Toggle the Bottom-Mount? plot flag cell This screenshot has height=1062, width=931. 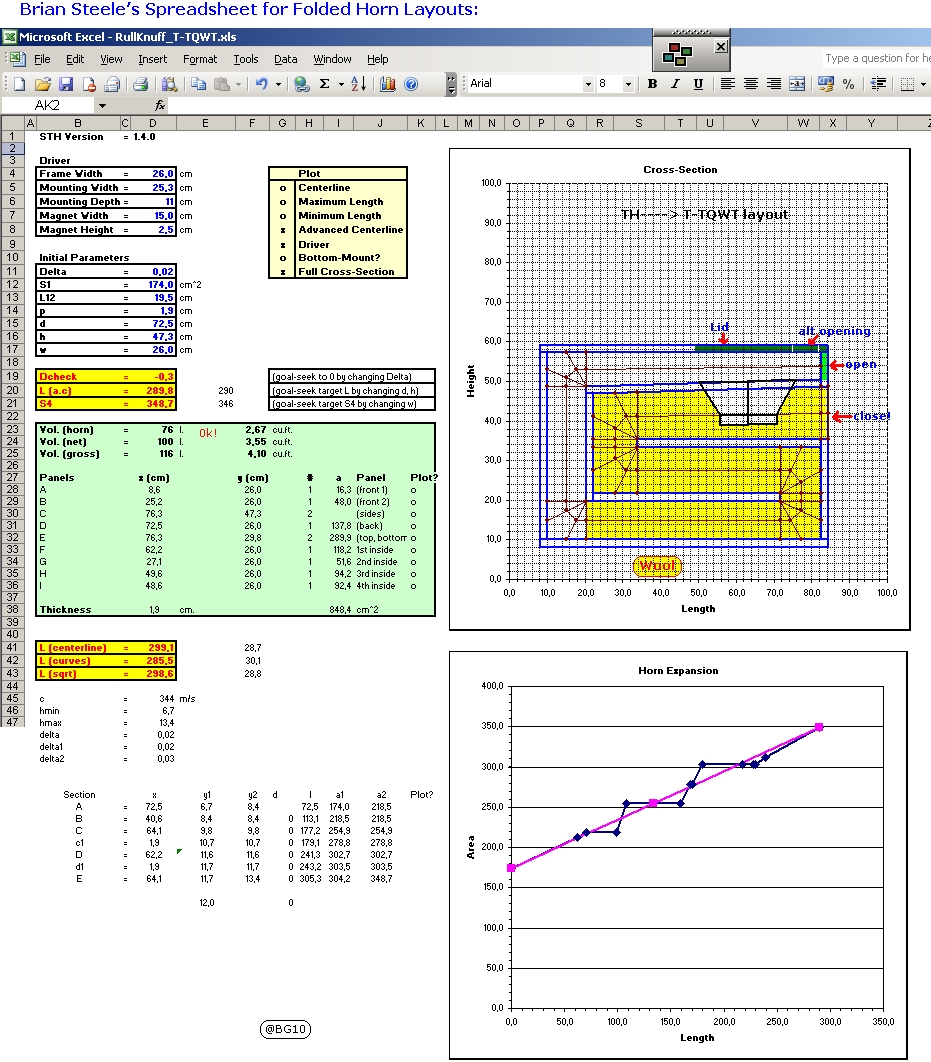283,257
